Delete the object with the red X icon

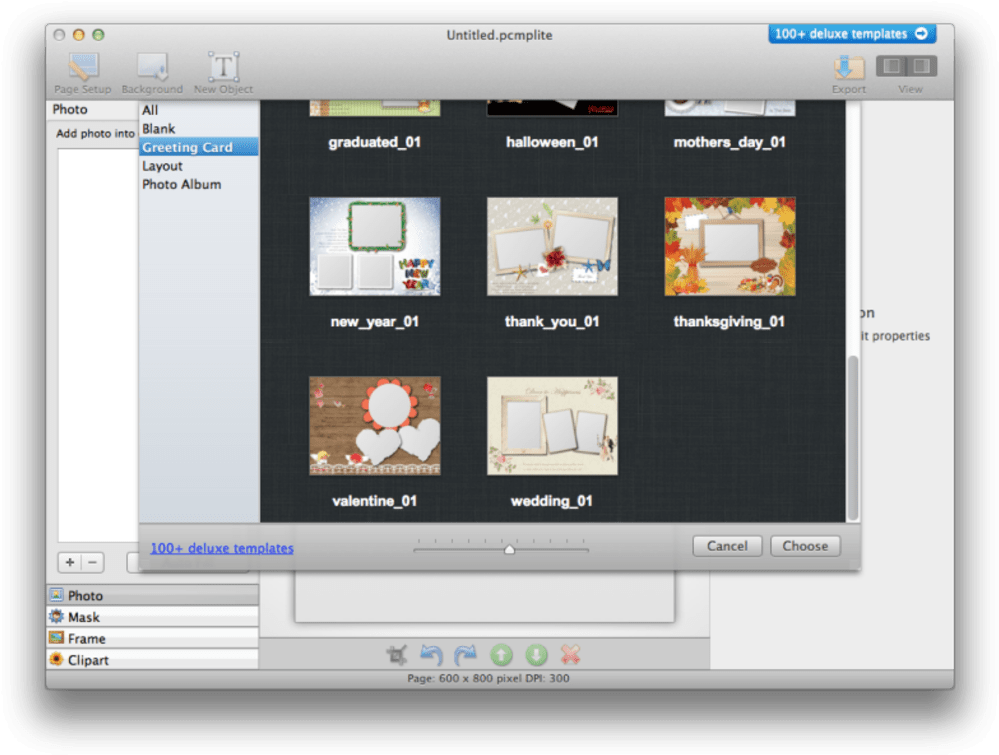pos(571,654)
